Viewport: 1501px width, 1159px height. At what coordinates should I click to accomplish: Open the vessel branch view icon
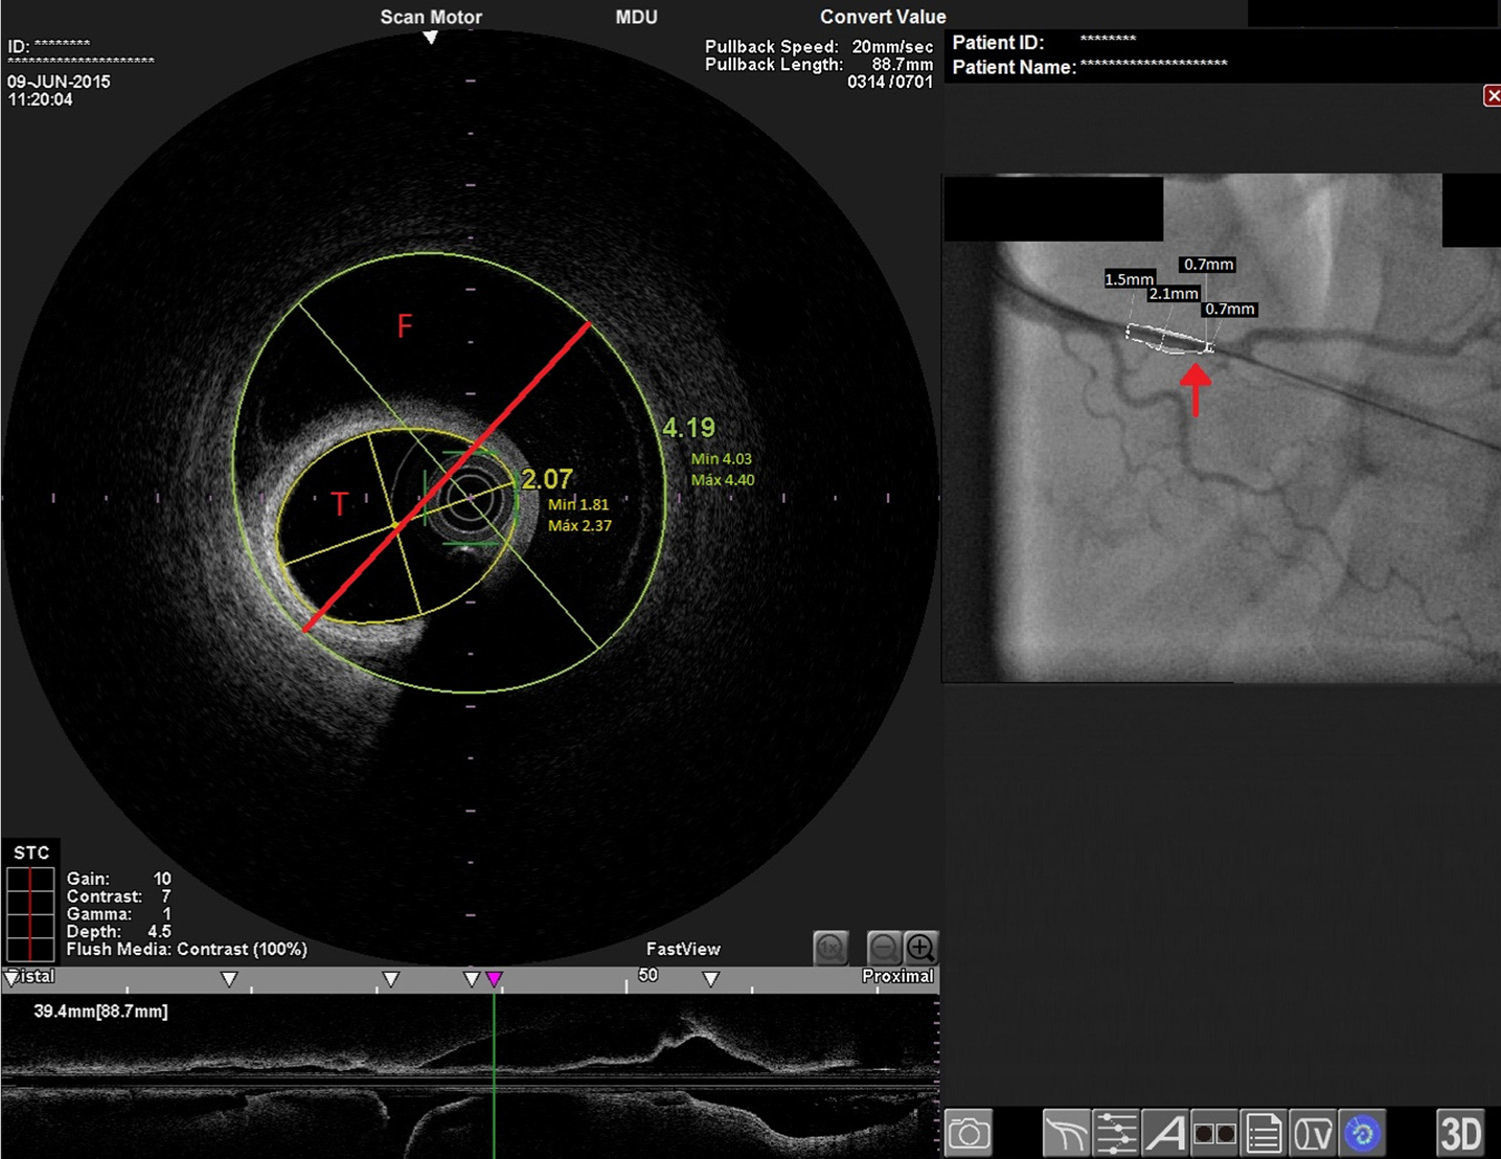(1066, 1134)
